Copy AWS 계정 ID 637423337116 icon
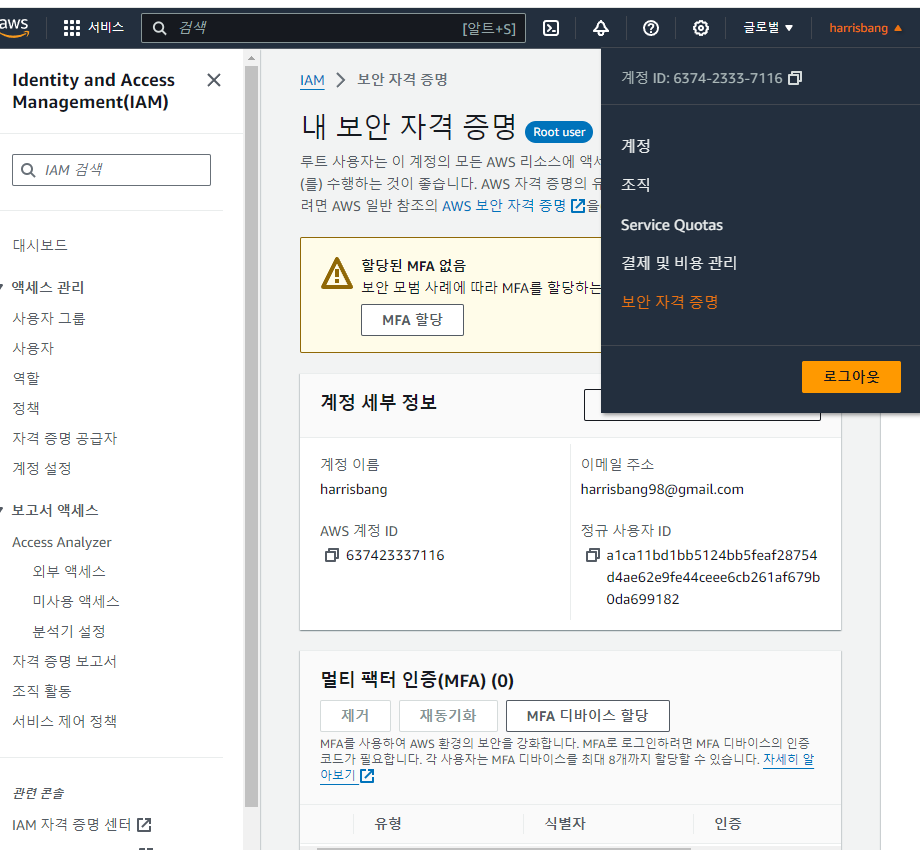This screenshot has height=850, width=920. (x=332, y=555)
